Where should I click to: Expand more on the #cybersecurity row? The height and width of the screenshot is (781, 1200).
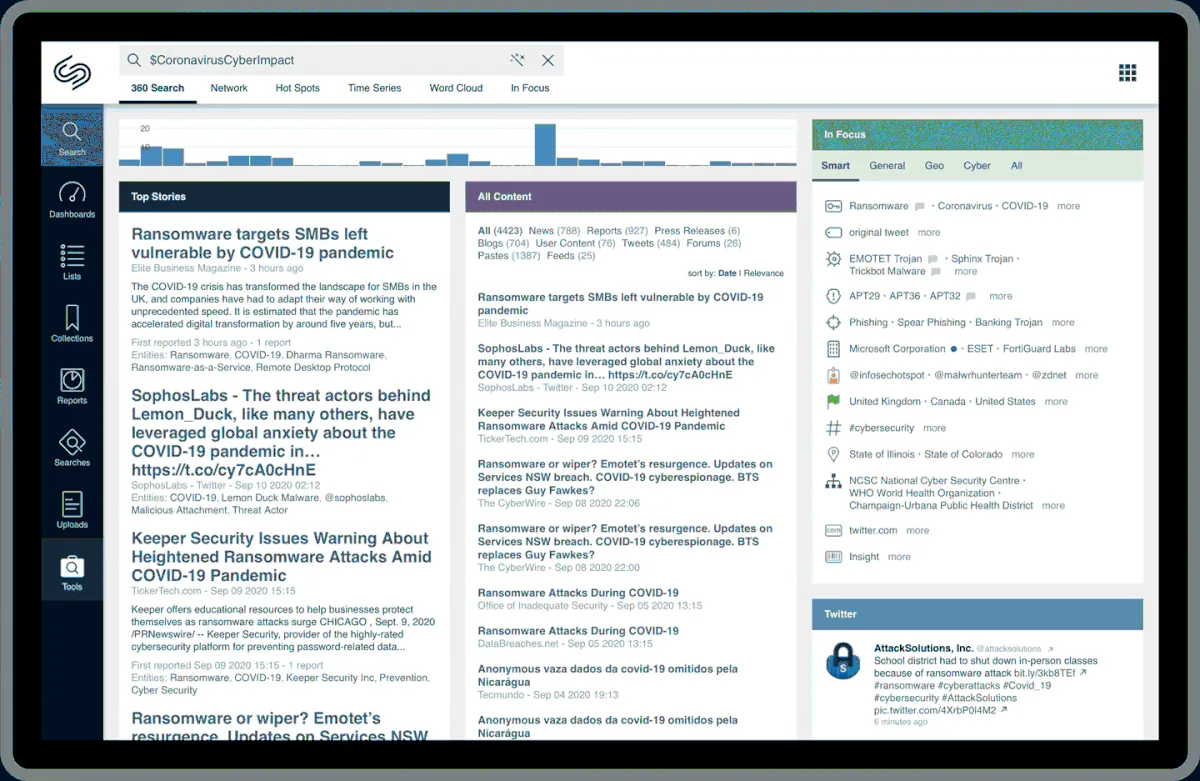[x=934, y=428]
